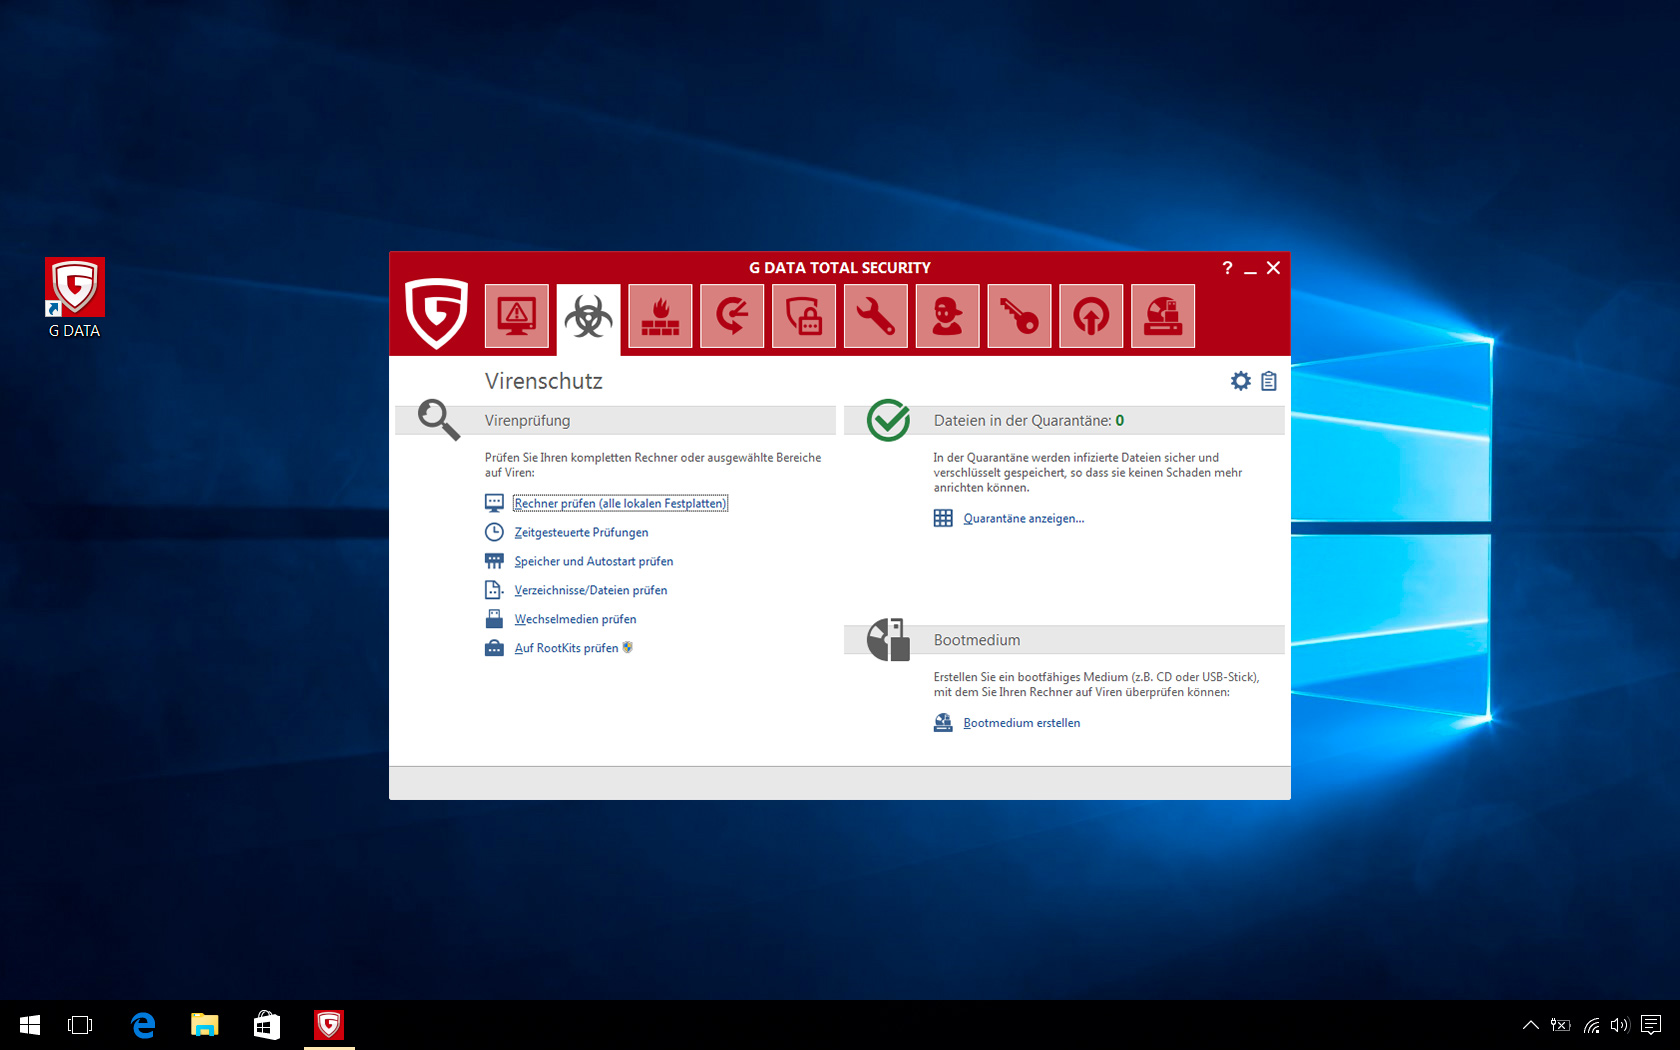Click the G DATA shield logo
1680x1050 pixels.
tap(436, 313)
